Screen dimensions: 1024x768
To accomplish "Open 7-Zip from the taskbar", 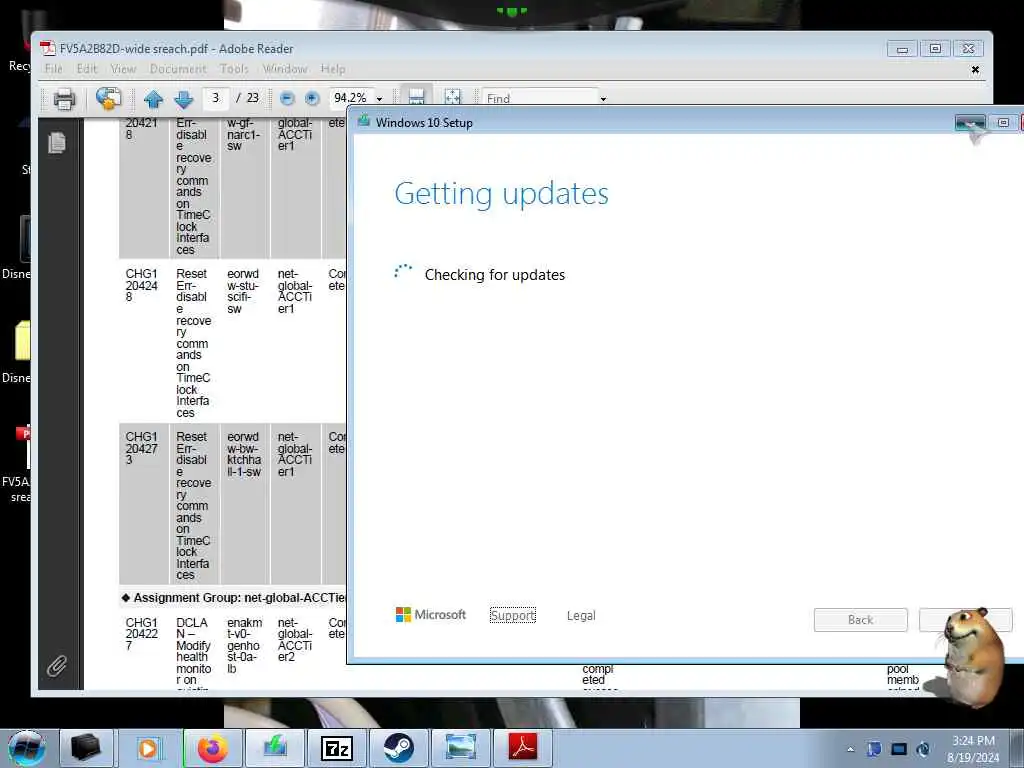I will [337, 748].
